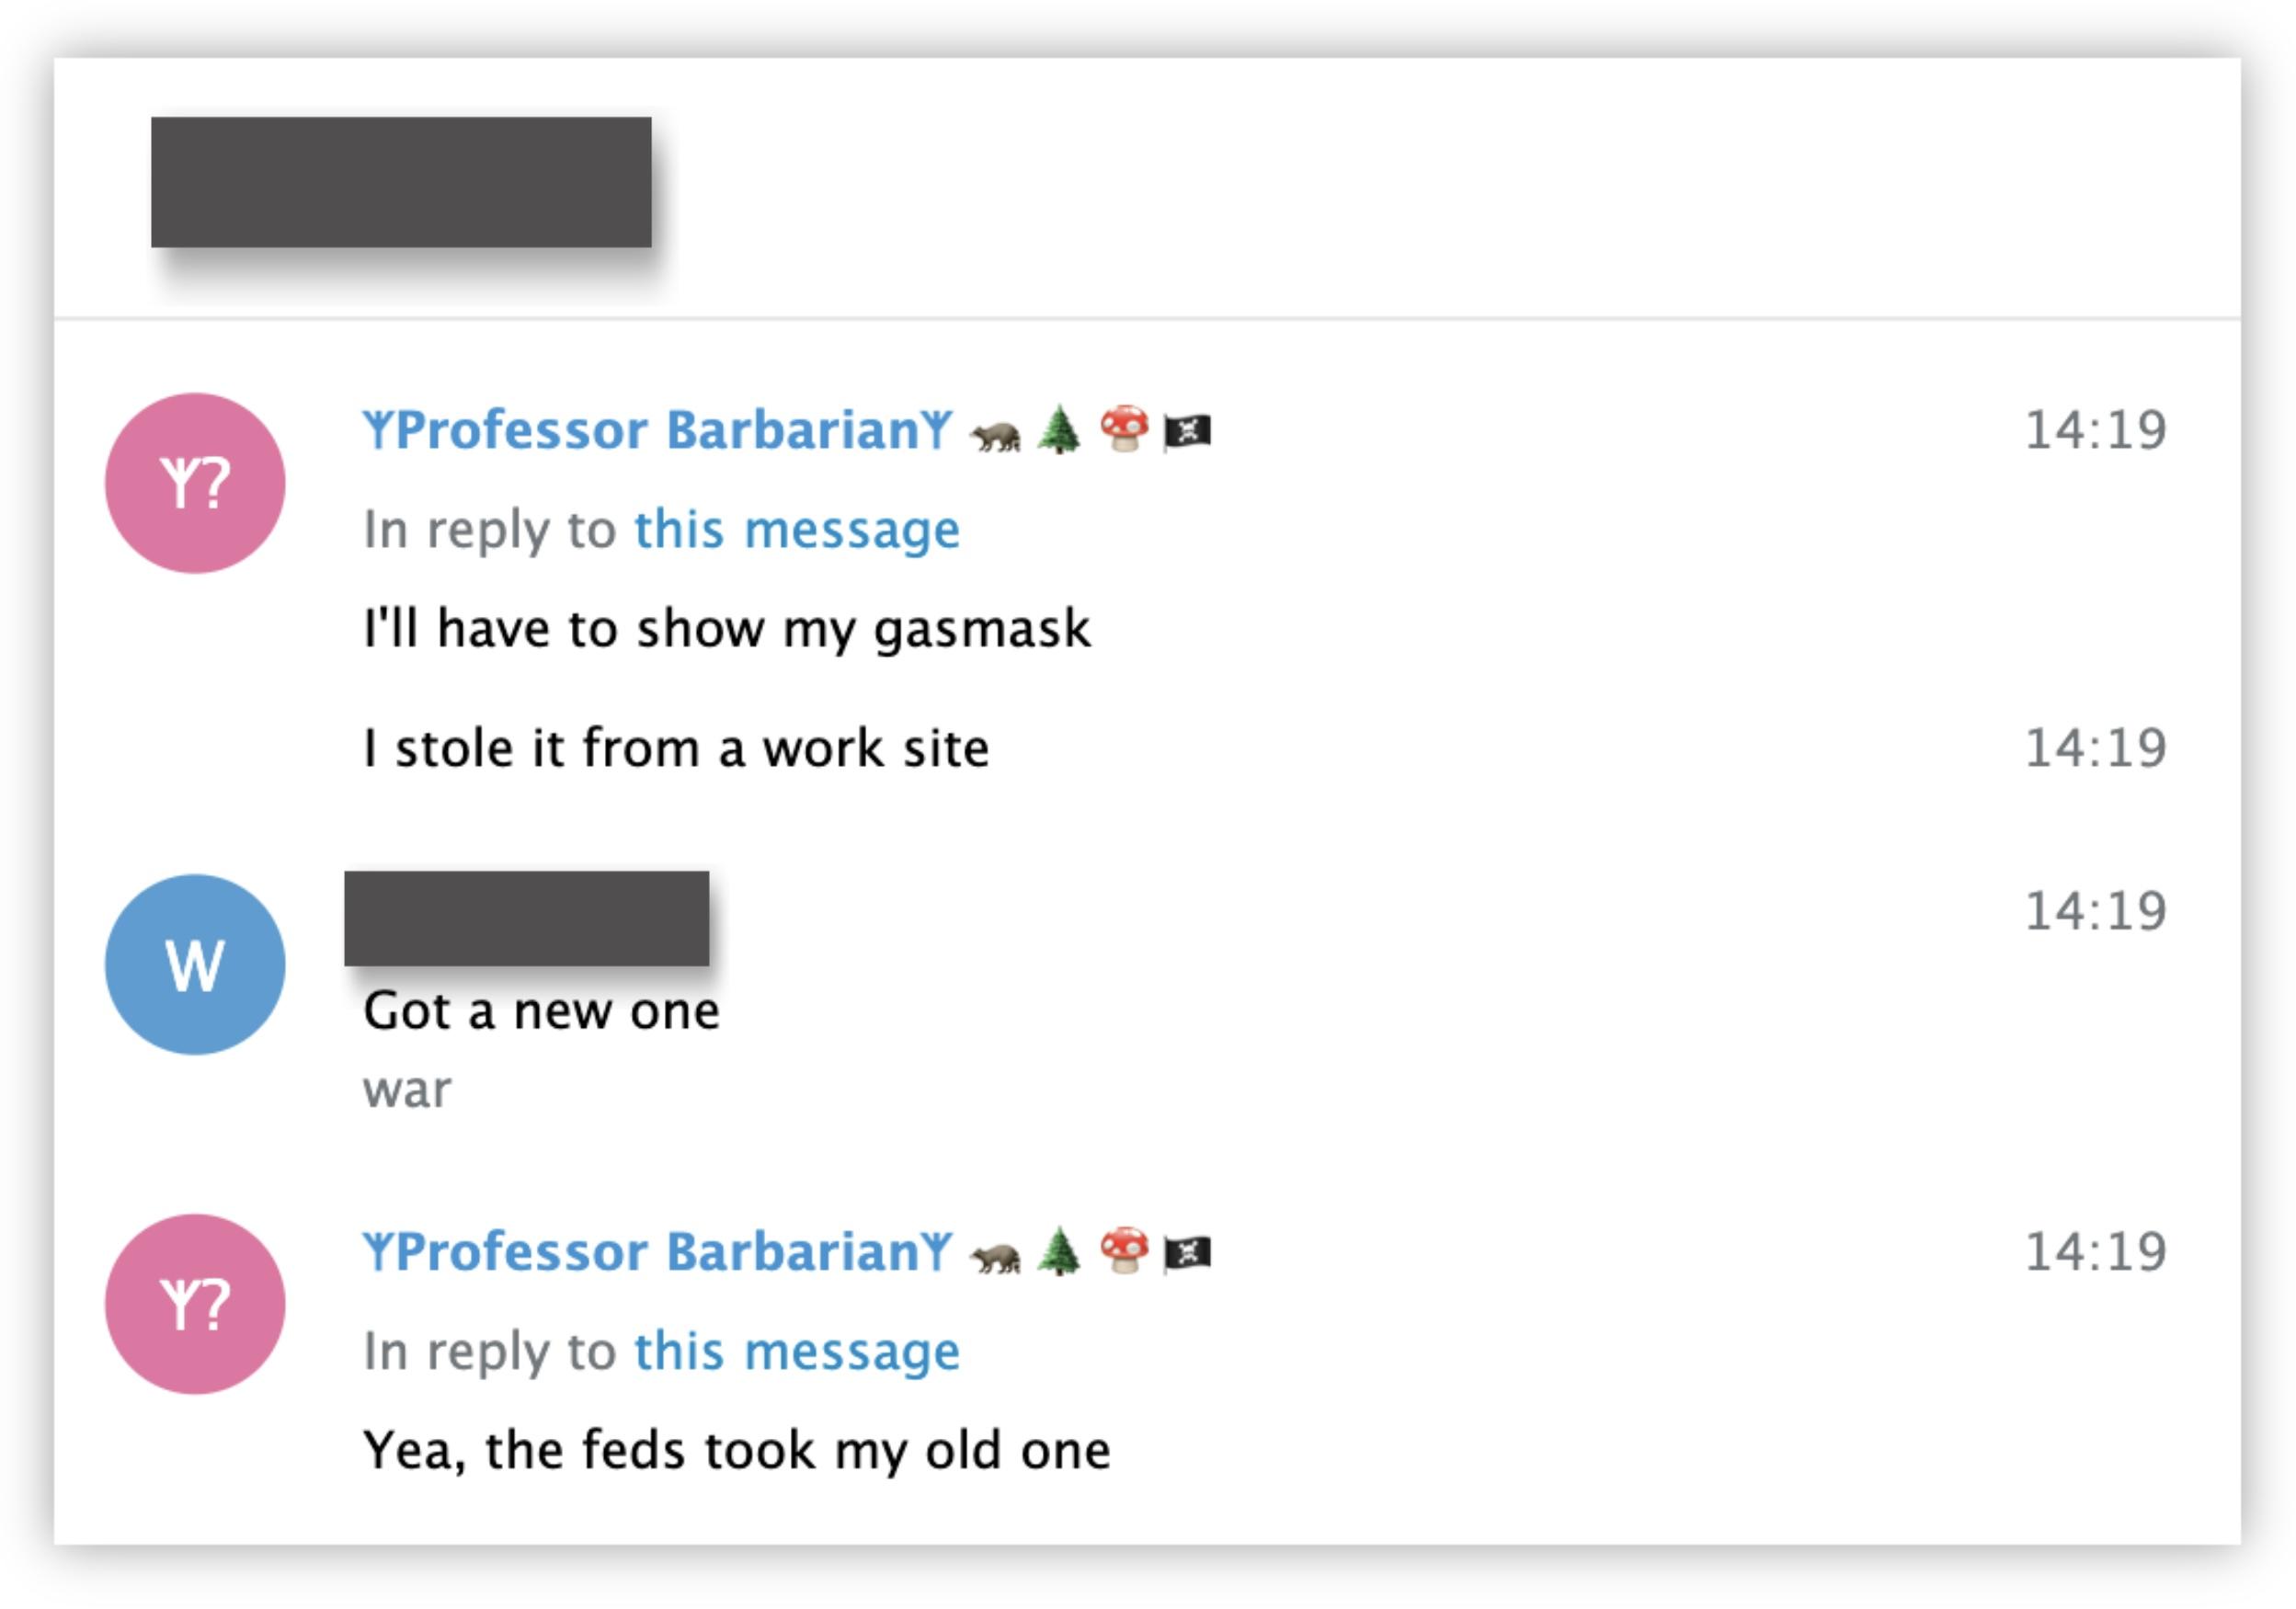Click the raccoon emoji in first username
This screenshot has height=1609, width=2296.
tap(996, 434)
